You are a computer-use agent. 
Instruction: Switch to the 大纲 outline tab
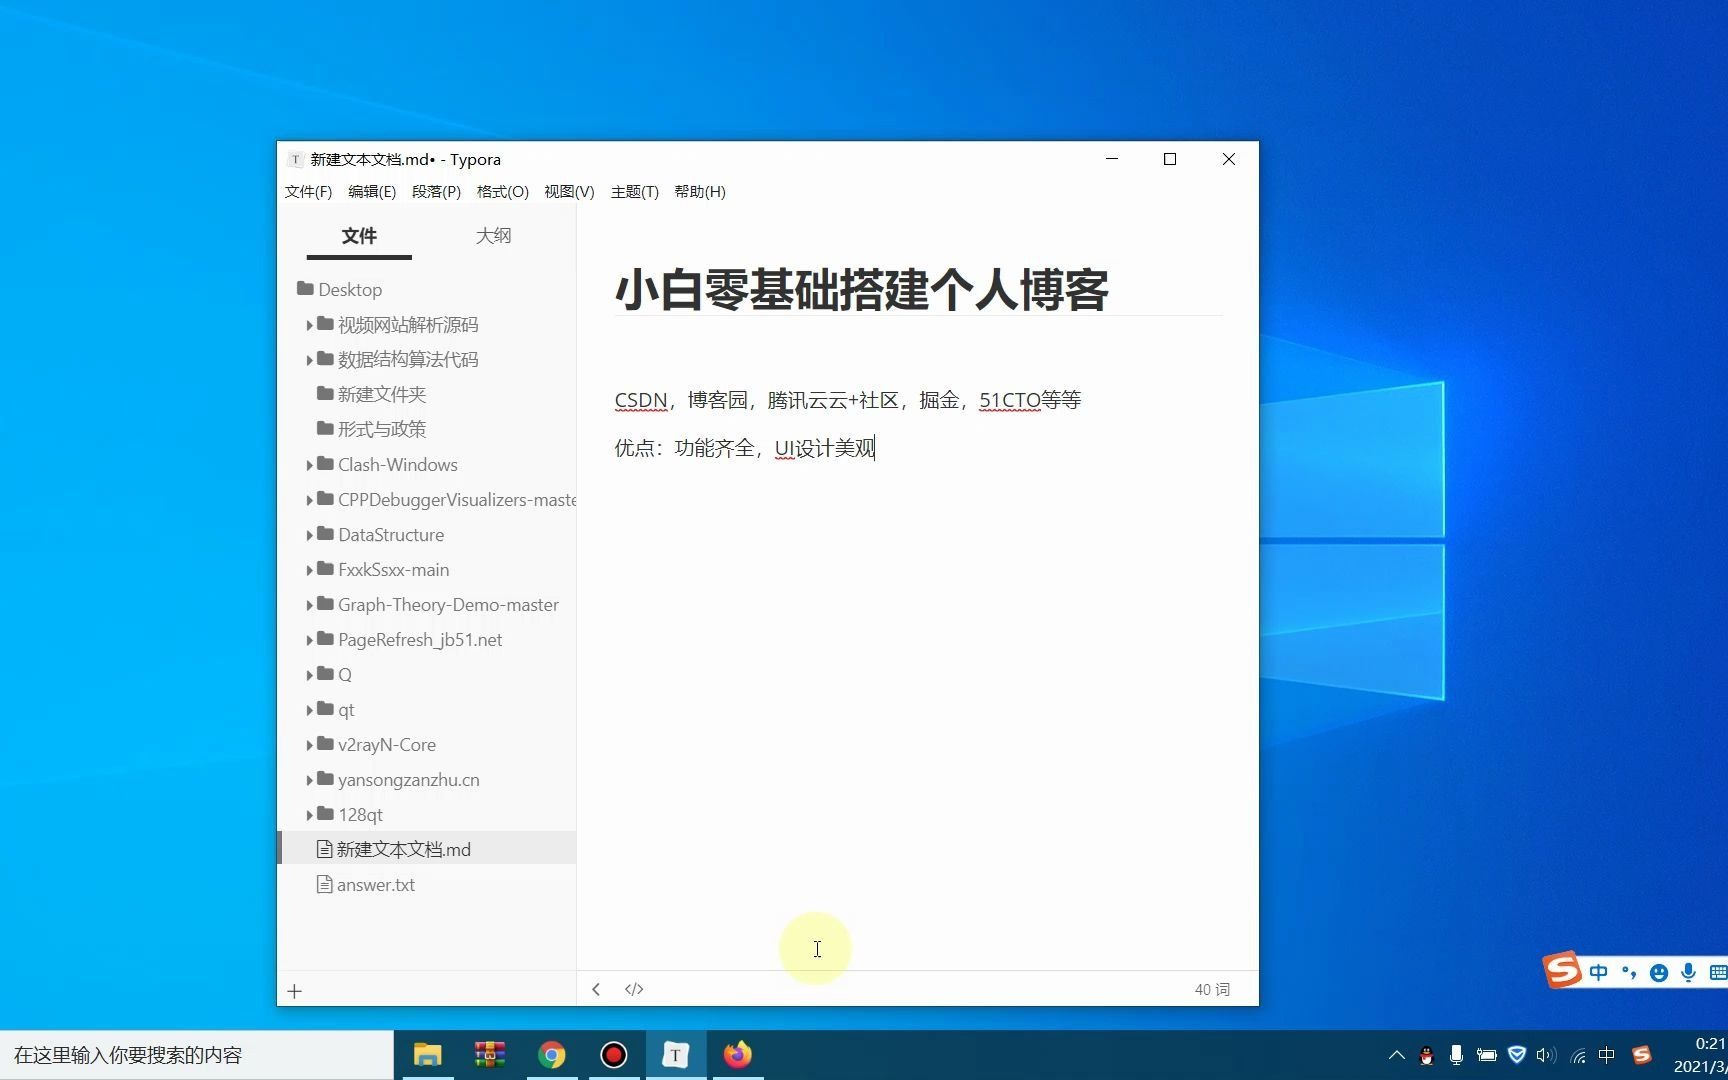pos(493,235)
